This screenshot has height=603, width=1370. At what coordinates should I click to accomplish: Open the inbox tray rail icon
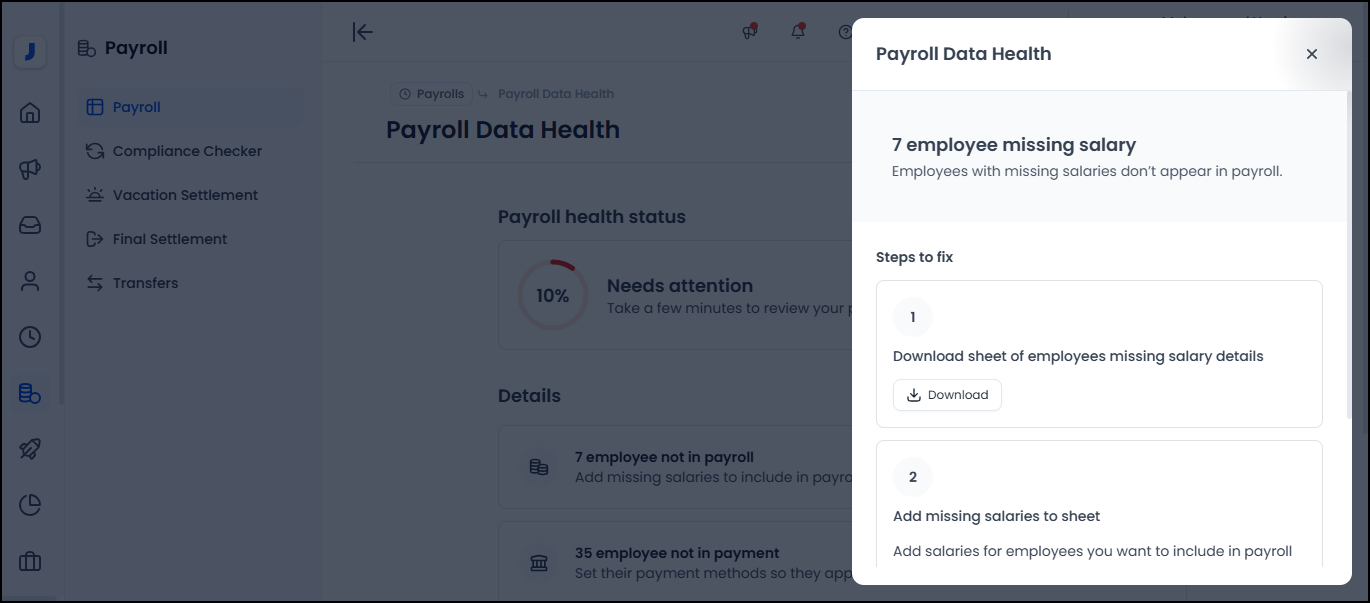(x=30, y=225)
